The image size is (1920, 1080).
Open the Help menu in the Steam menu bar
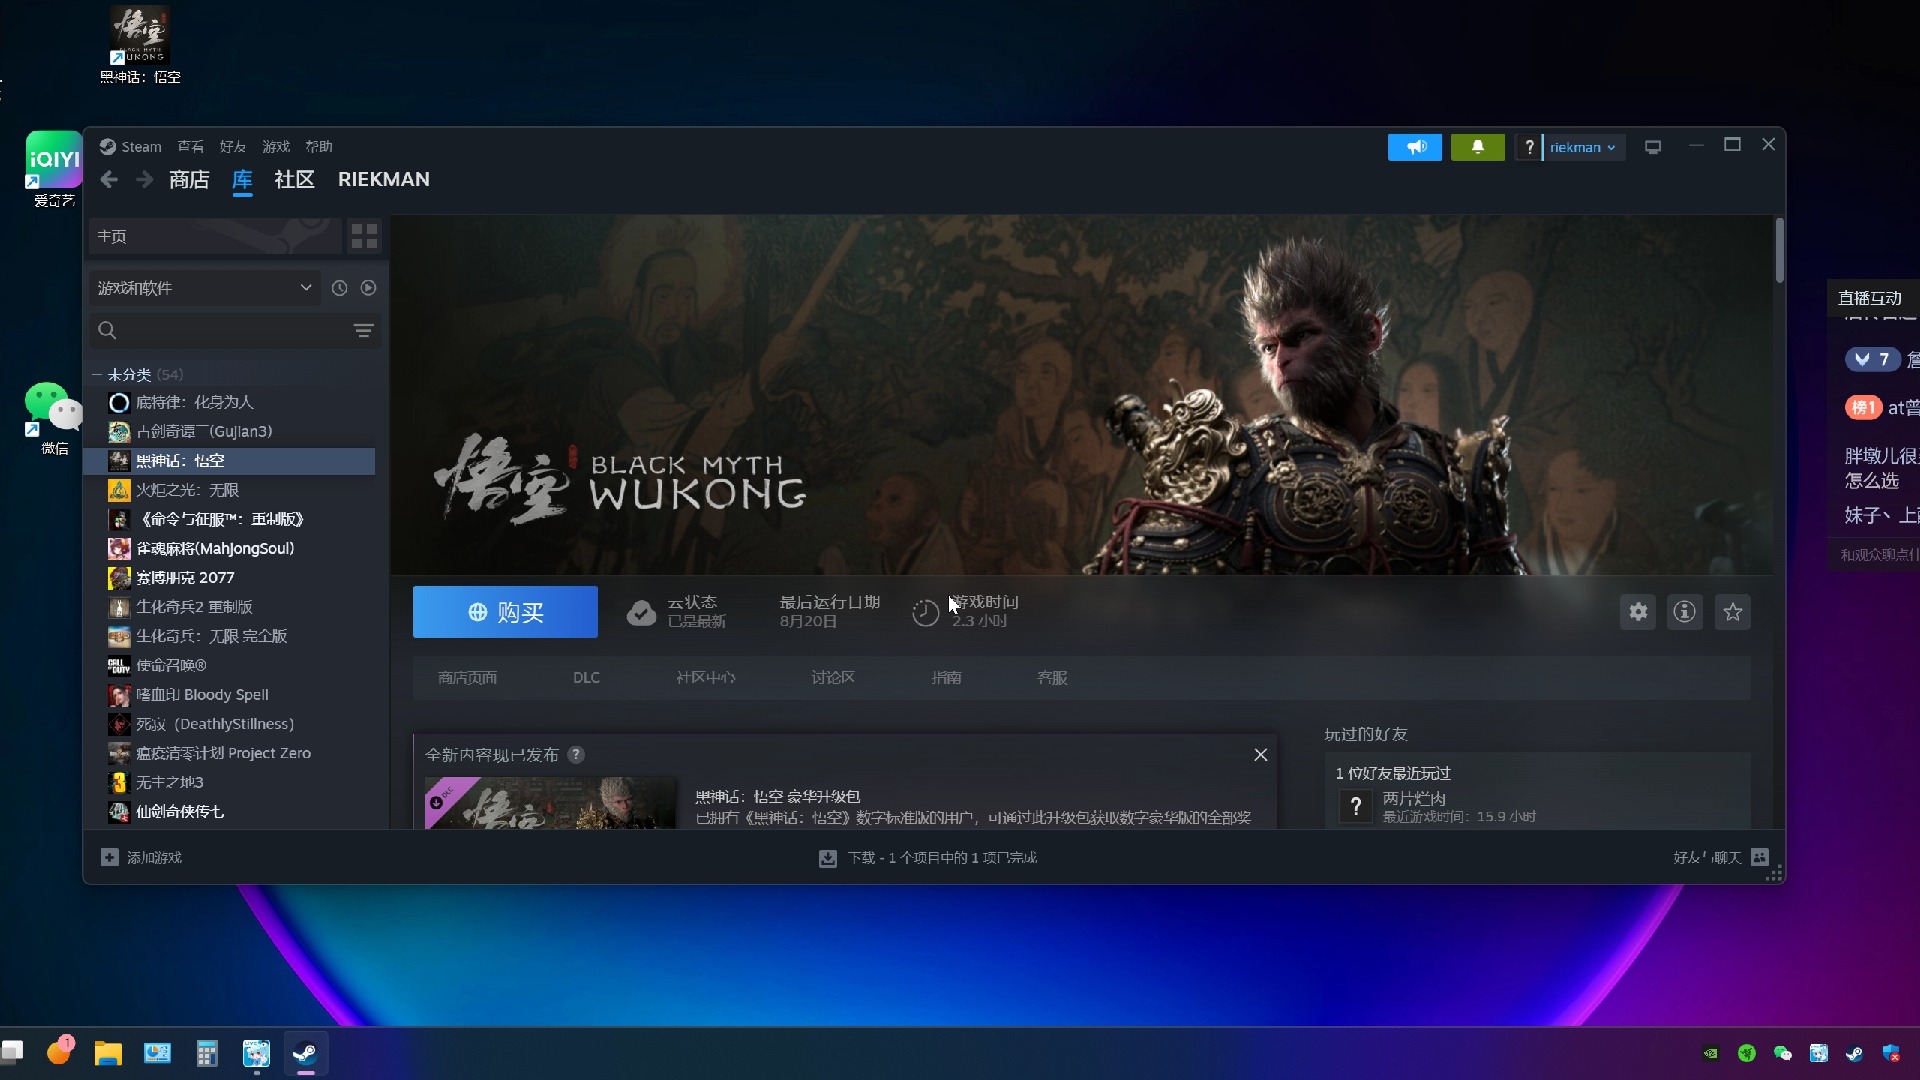coord(319,146)
